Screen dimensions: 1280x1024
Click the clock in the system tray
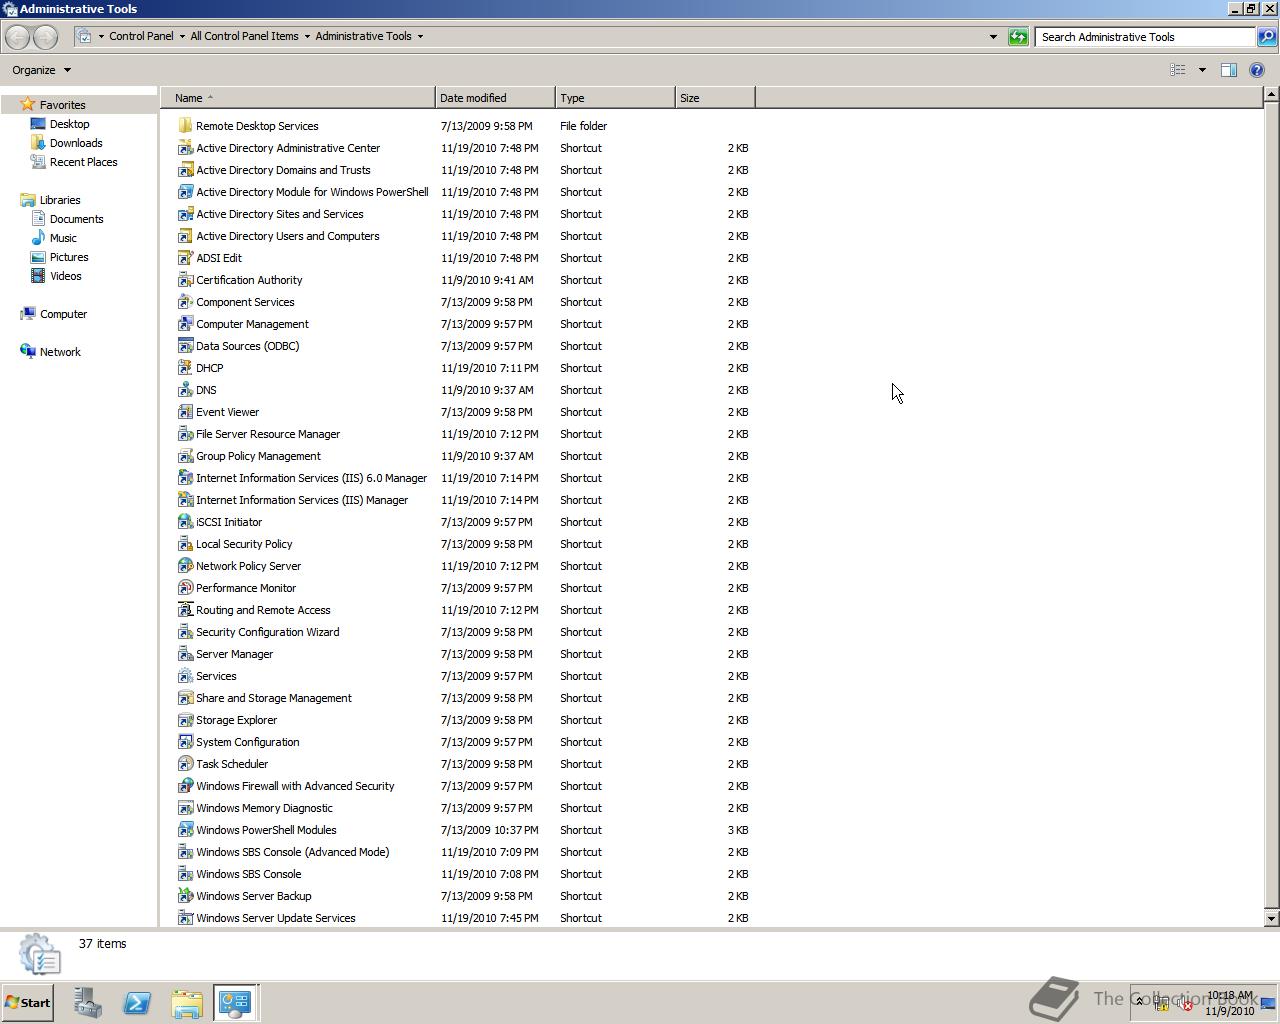[1229, 1003]
